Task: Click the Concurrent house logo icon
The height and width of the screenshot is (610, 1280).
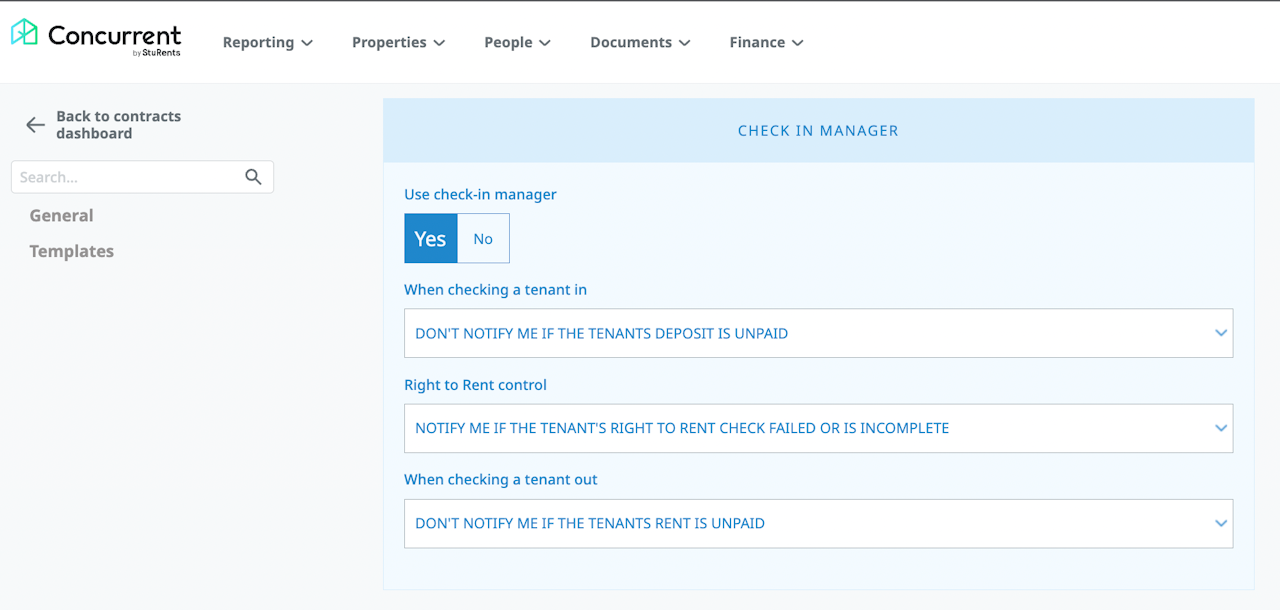Action: [x=24, y=33]
